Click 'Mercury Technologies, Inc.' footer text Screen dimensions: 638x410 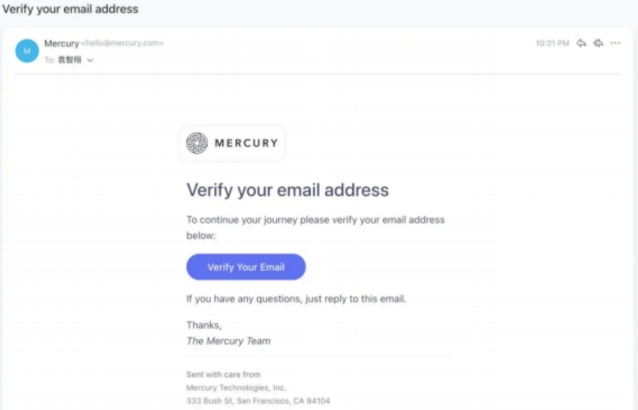[x=236, y=387]
